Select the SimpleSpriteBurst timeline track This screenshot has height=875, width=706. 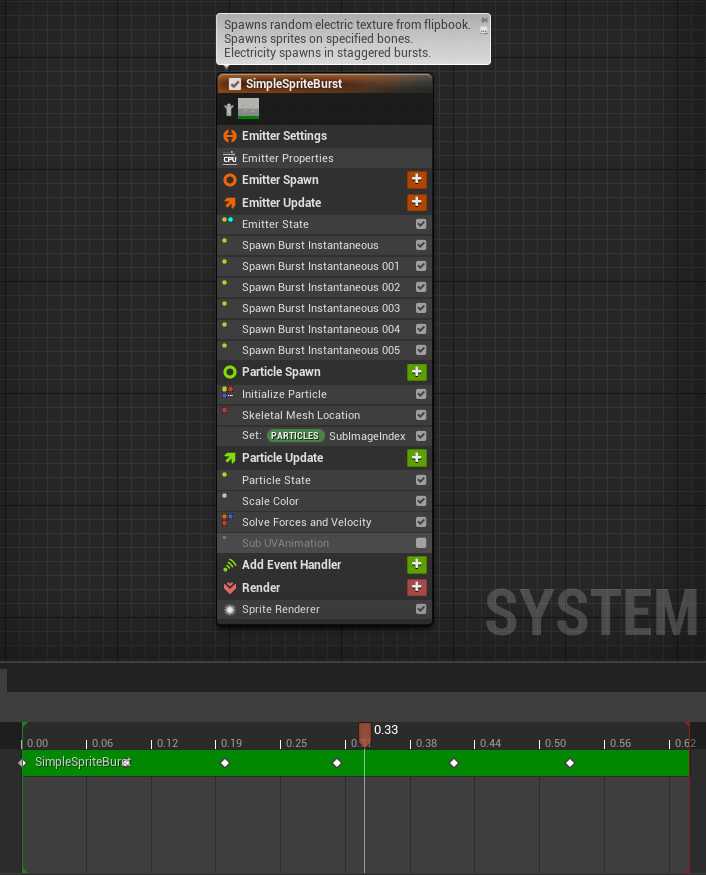click(356, 763)
